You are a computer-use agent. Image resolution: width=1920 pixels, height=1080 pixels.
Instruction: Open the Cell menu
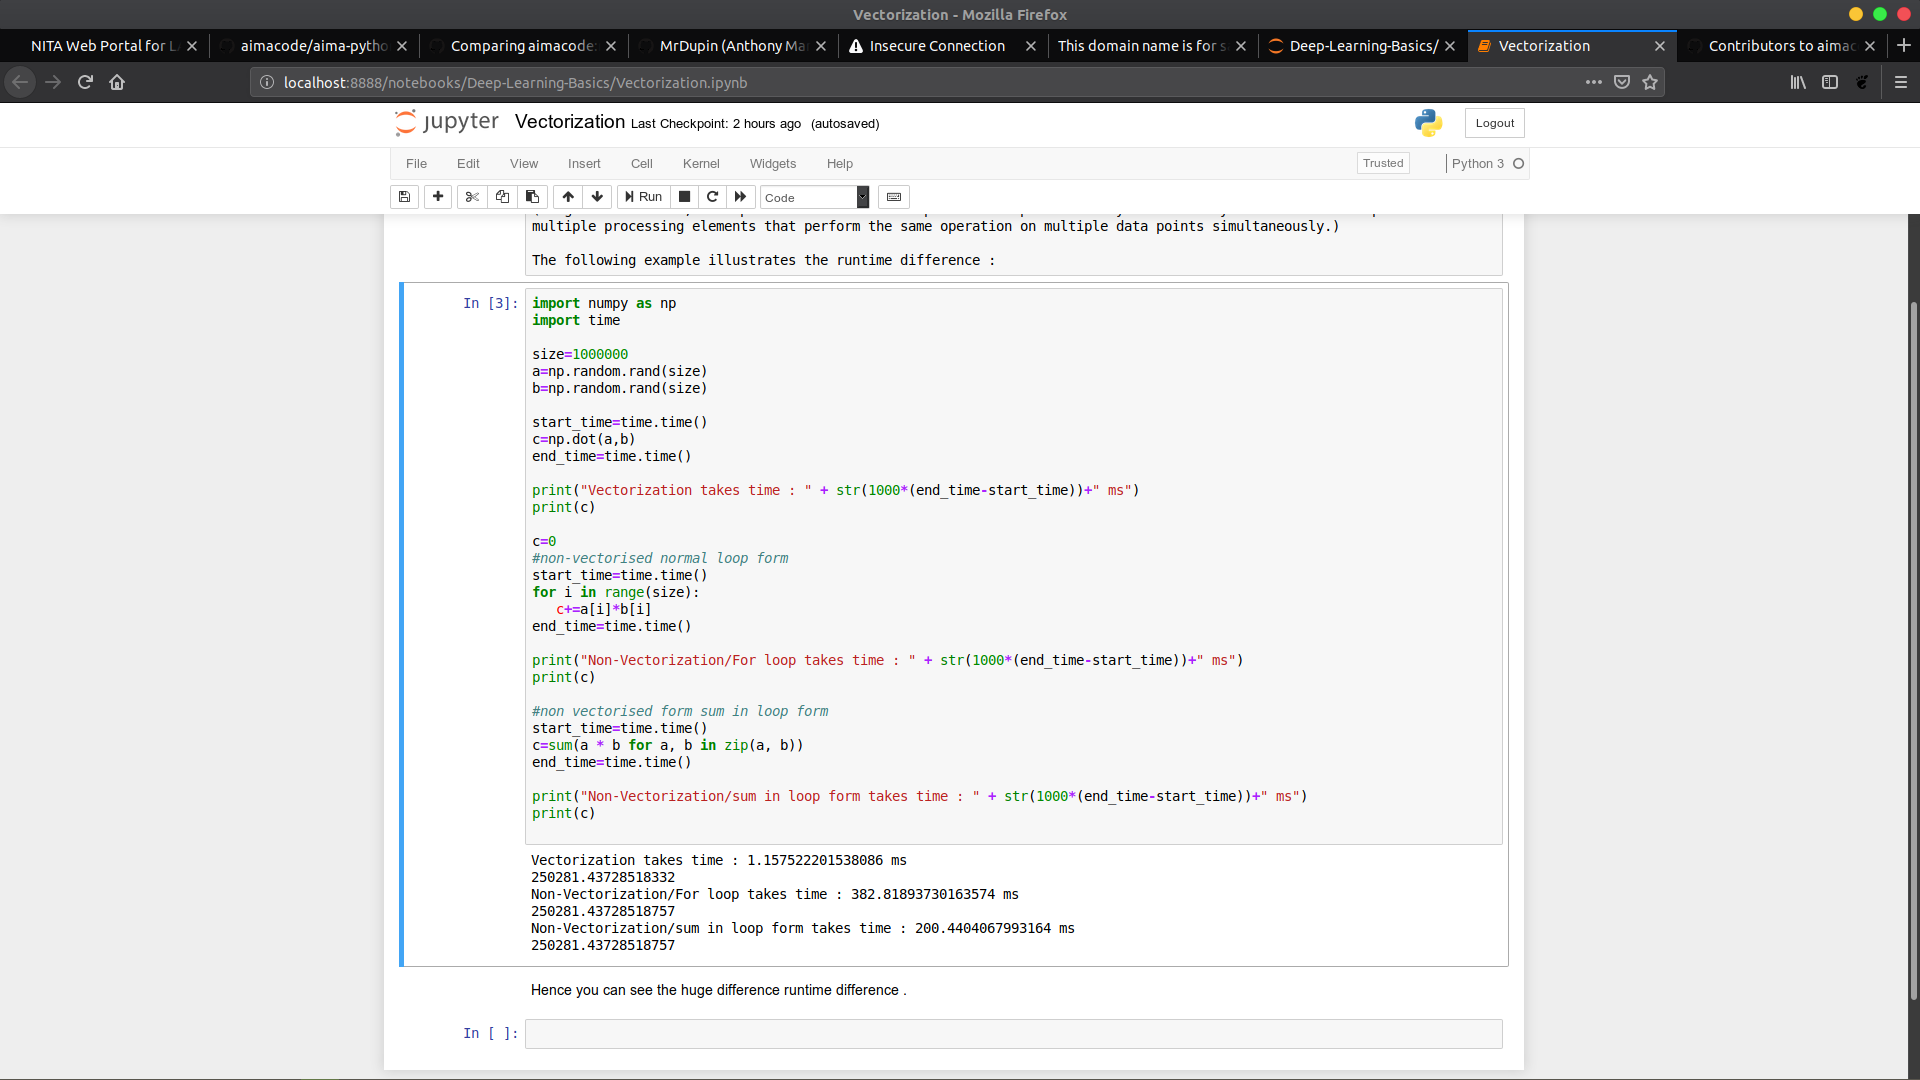[642, 164]
